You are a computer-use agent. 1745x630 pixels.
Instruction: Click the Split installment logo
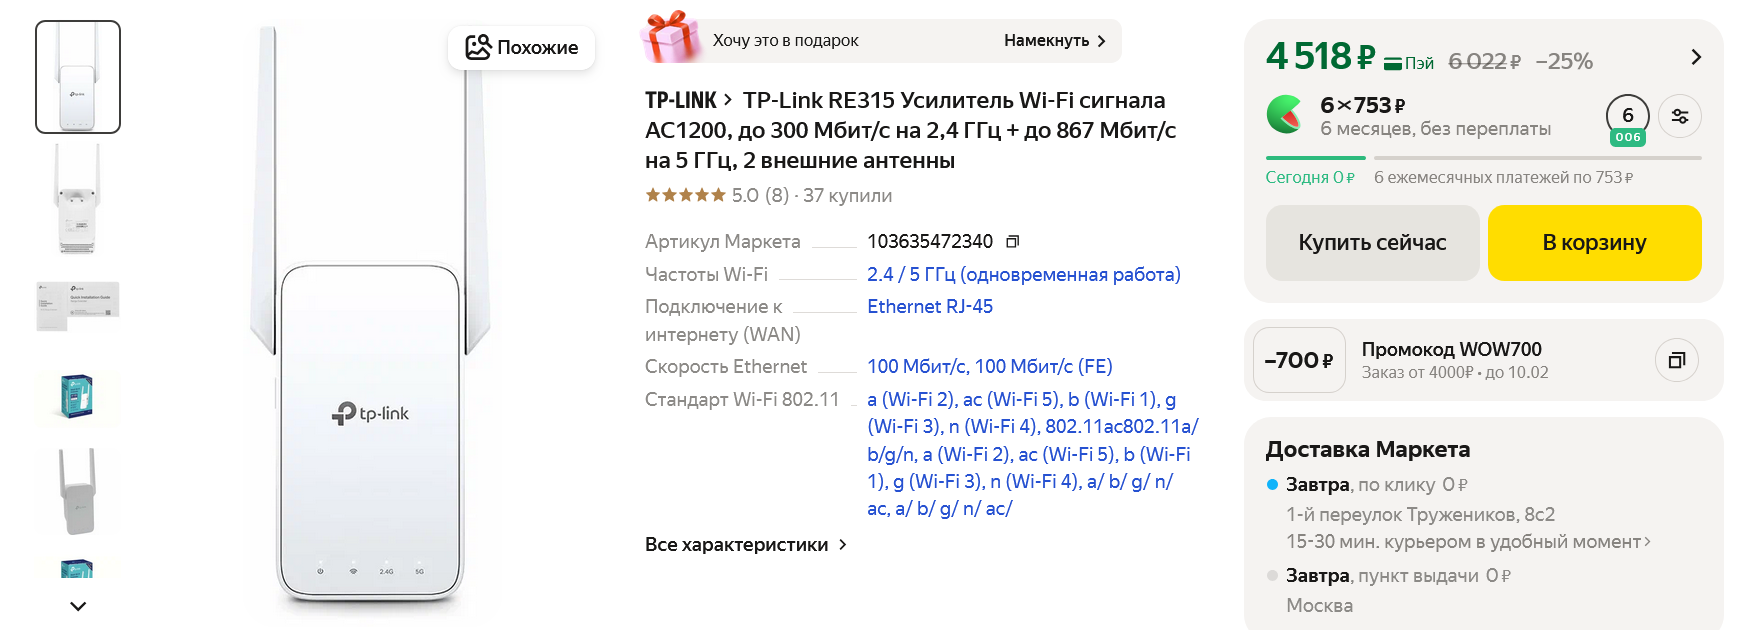[1285, 115]
